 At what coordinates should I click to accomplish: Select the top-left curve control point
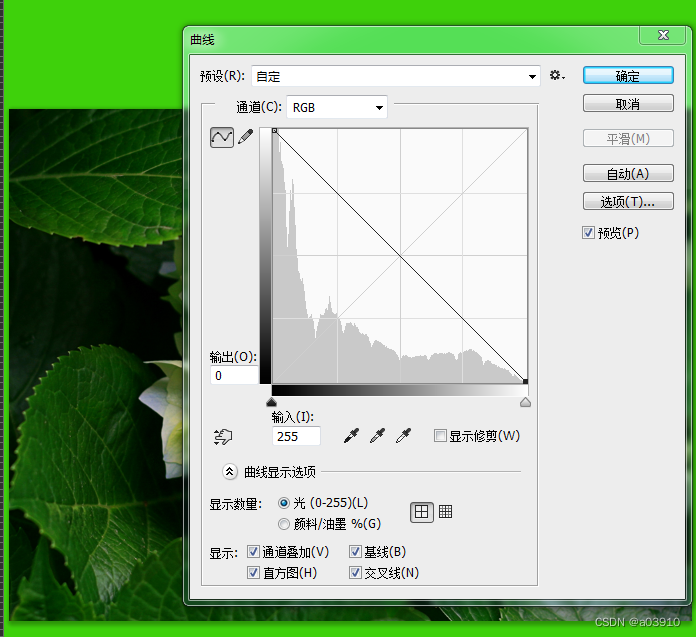[x=274, y=131]
